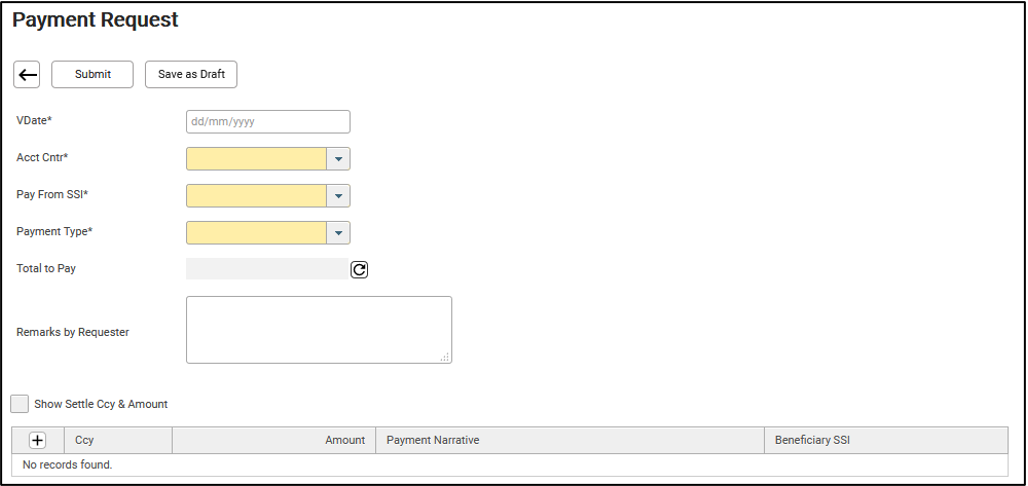1028x486 pixels.
Task: Select the Acct Cntr yellow combo field
Action: pos(256,159)
